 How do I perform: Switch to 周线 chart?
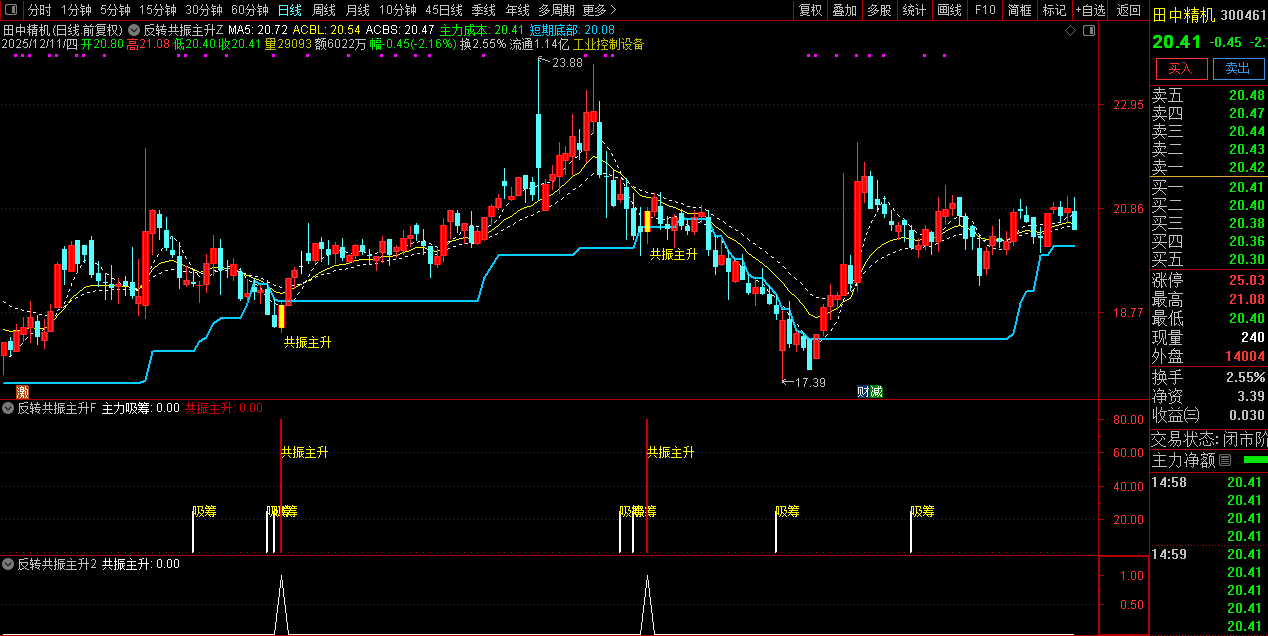click(324, 10)
